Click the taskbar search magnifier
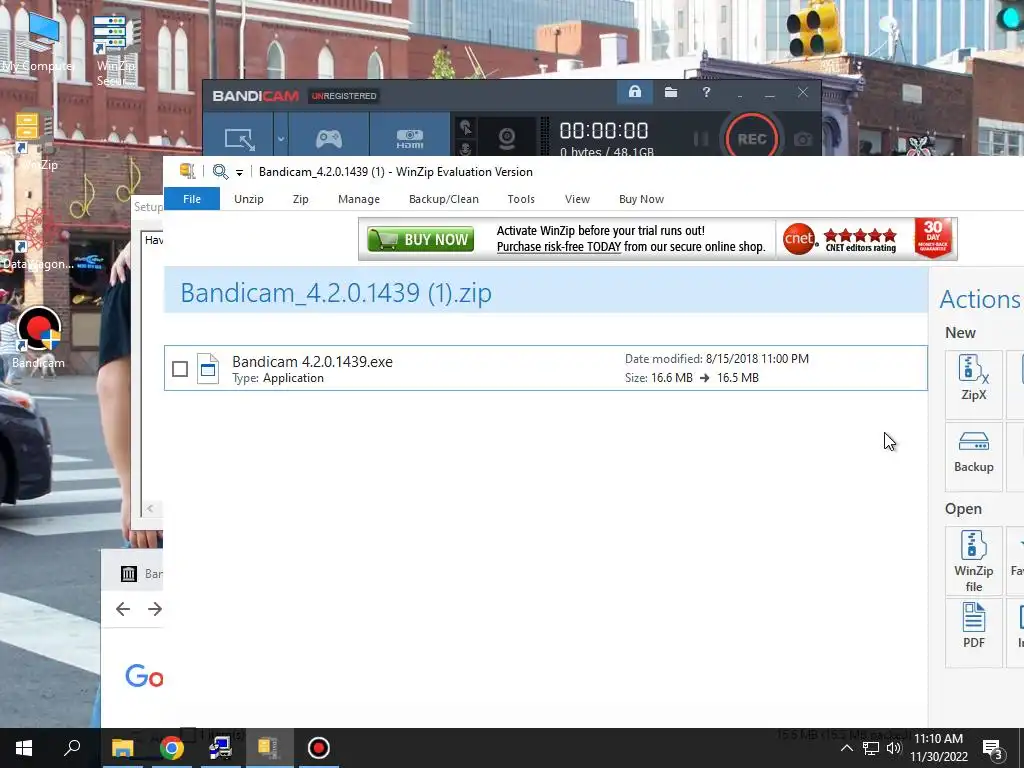1024x768 pixels. (x=72, y=748)
